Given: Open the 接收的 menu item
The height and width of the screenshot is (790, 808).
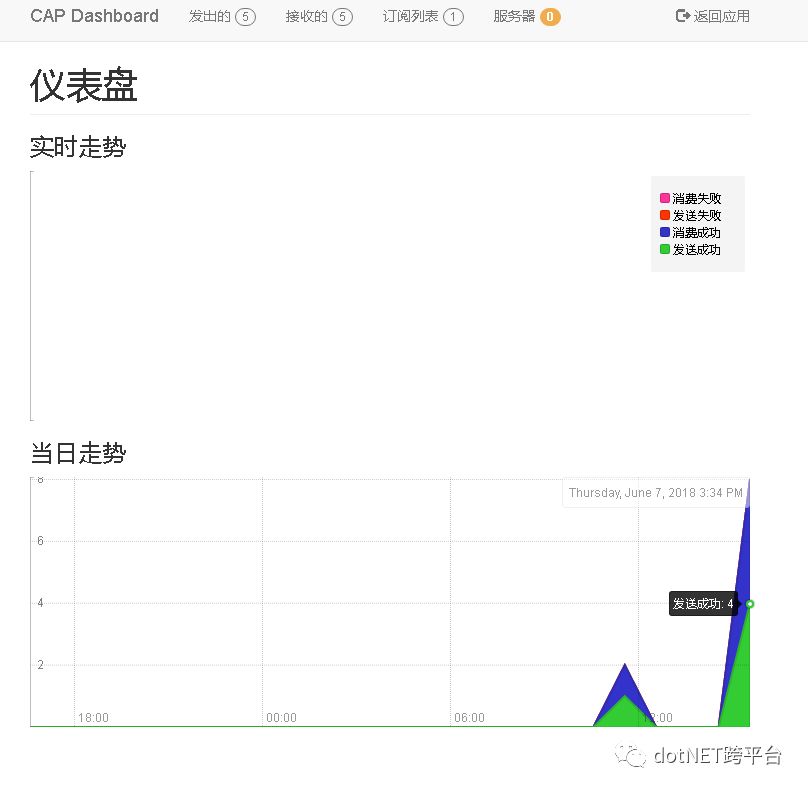Looking at the screenshot, I should 308,16.
